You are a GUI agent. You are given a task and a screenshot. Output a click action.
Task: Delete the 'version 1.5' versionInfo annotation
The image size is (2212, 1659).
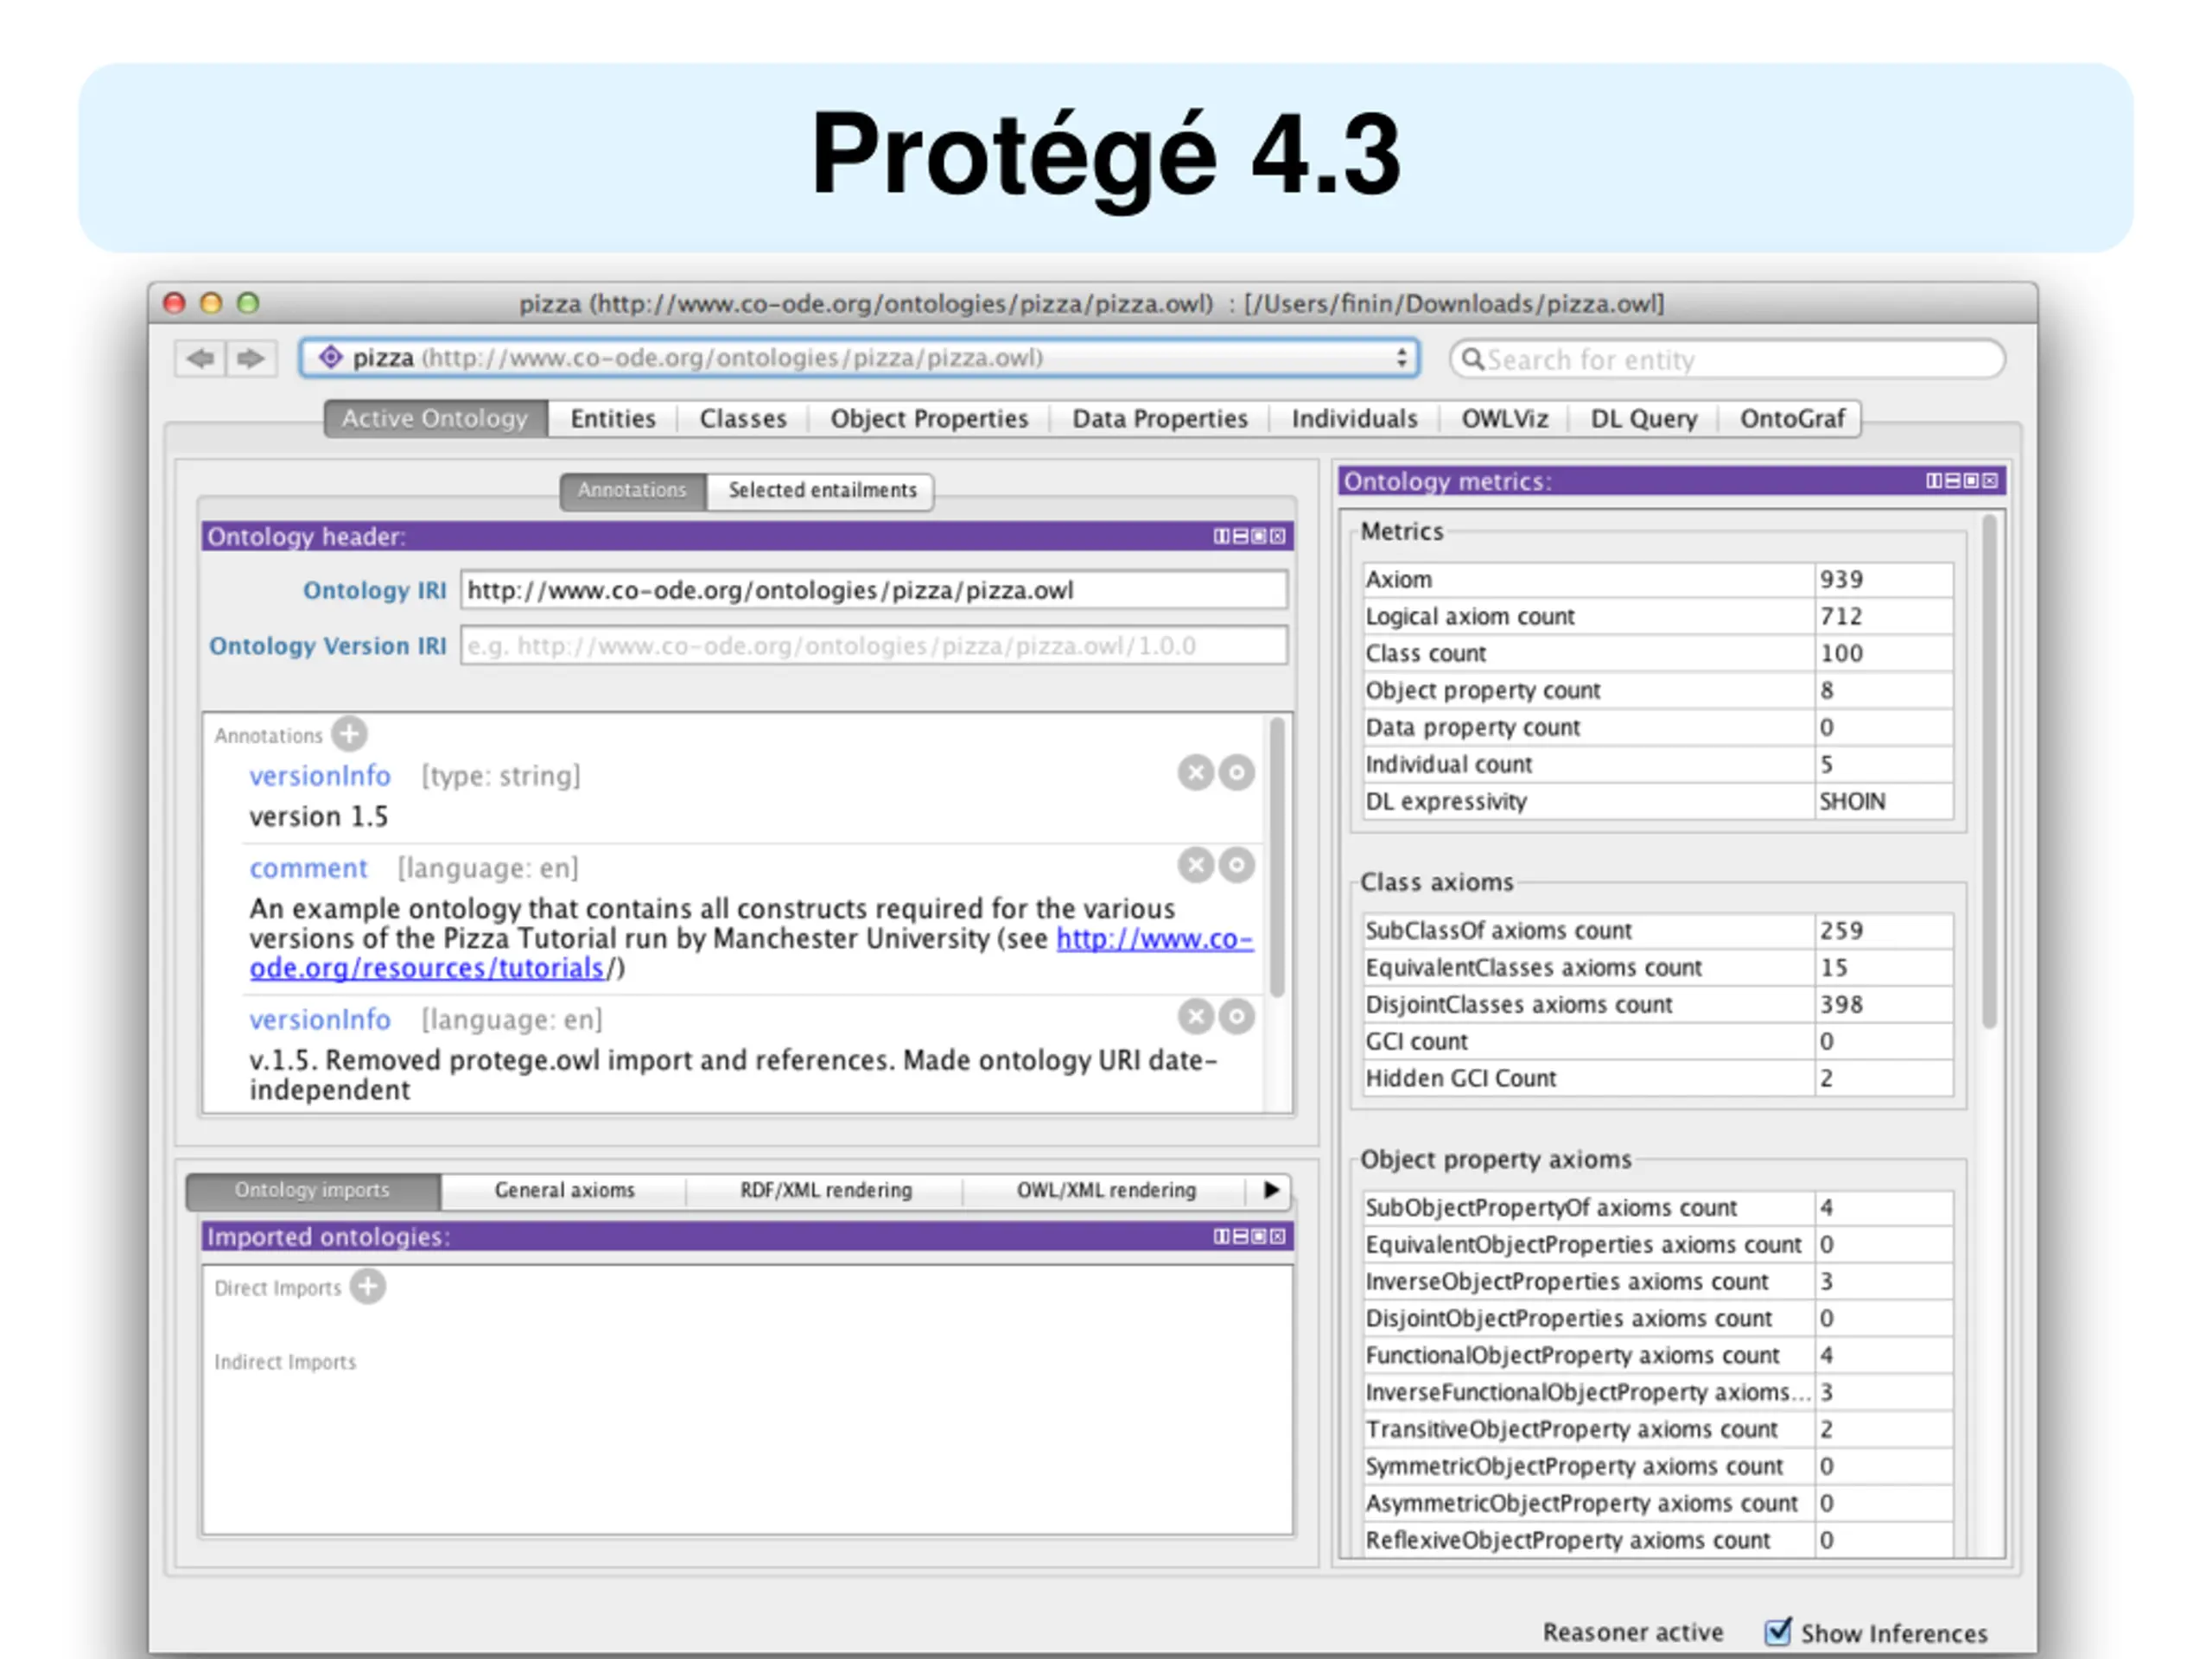[1195, 772]
